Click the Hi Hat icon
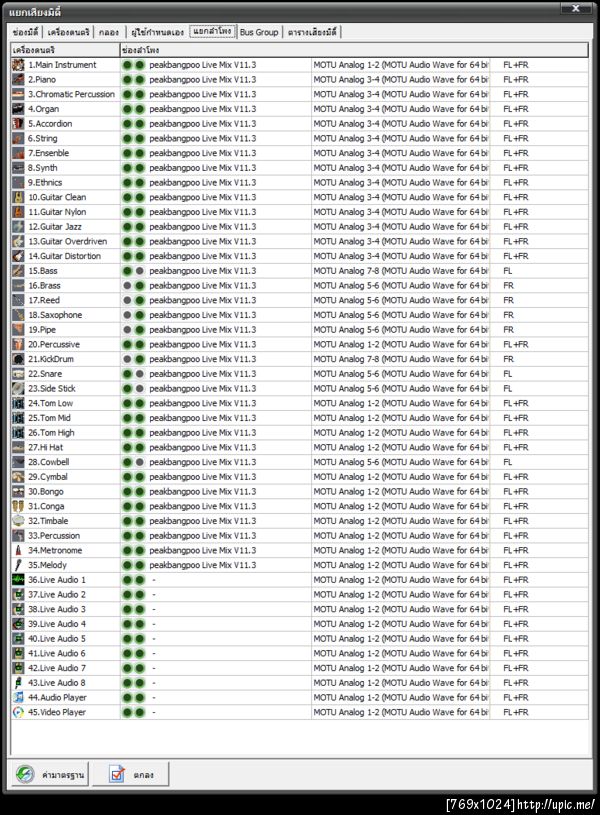The height and width of the screenshot is (815, 600). click(x=18, y=448)
